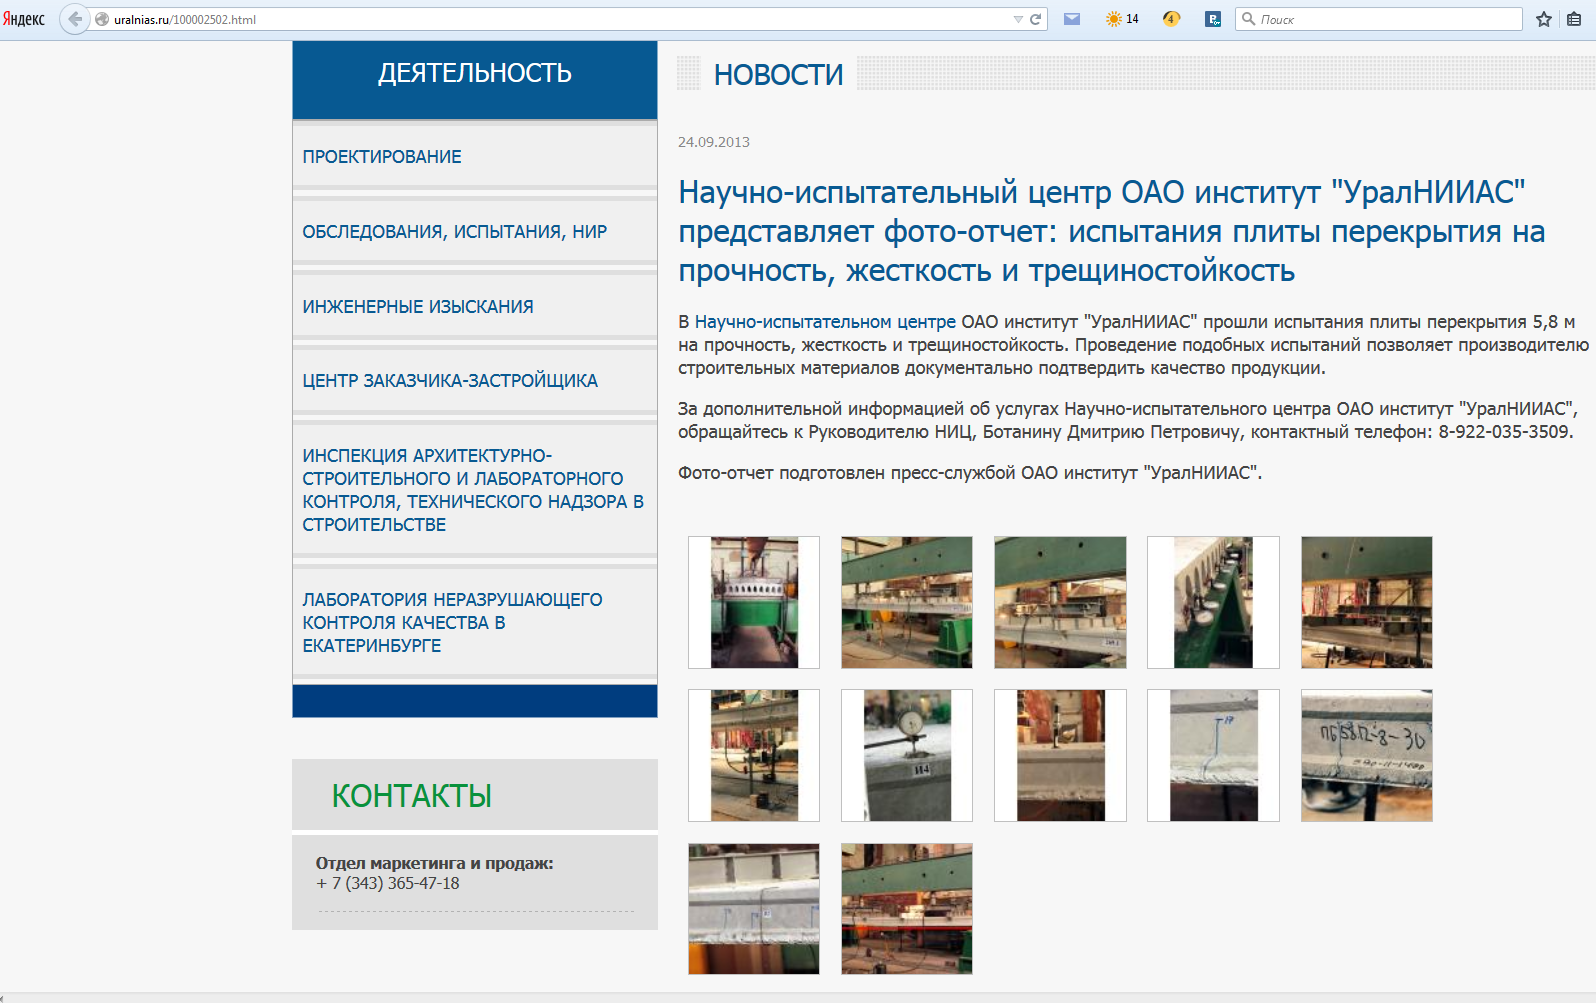
Task: Select the uralnias.ru address bar URL
Action: pos(185,19)
